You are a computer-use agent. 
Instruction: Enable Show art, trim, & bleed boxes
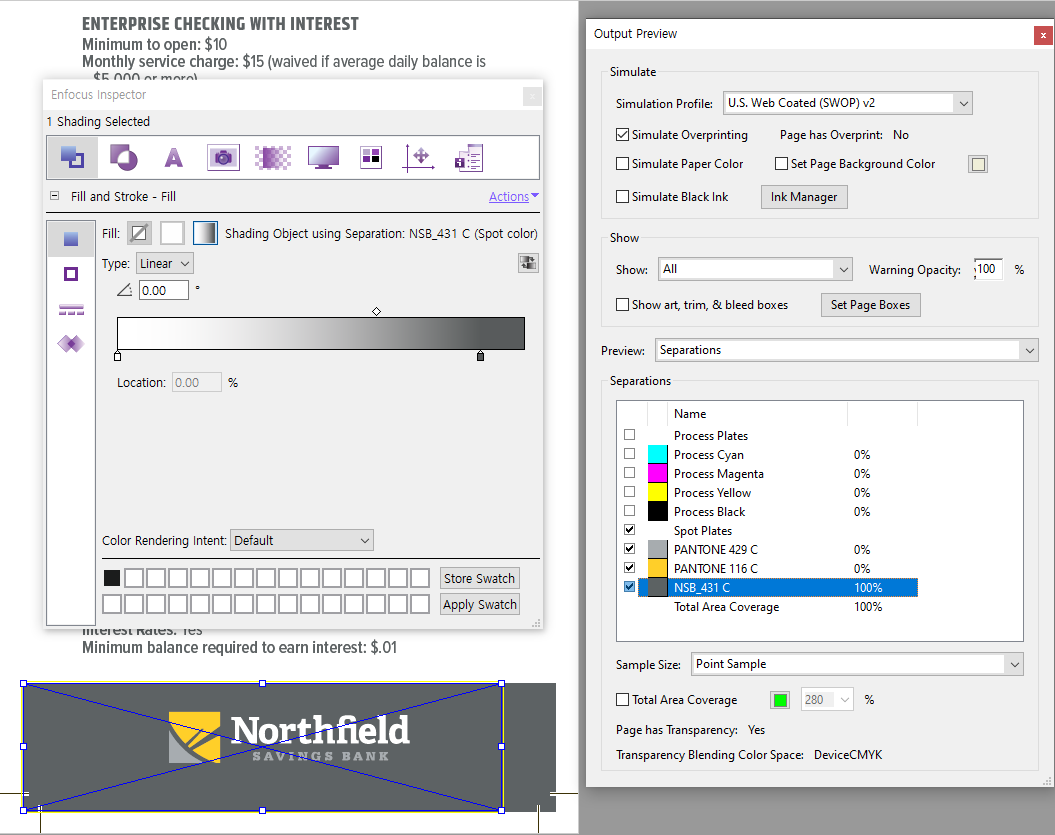point(622,305)
